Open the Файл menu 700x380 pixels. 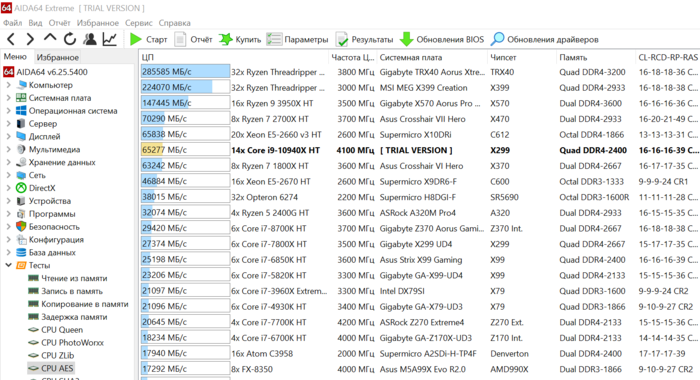coord(12,23)
